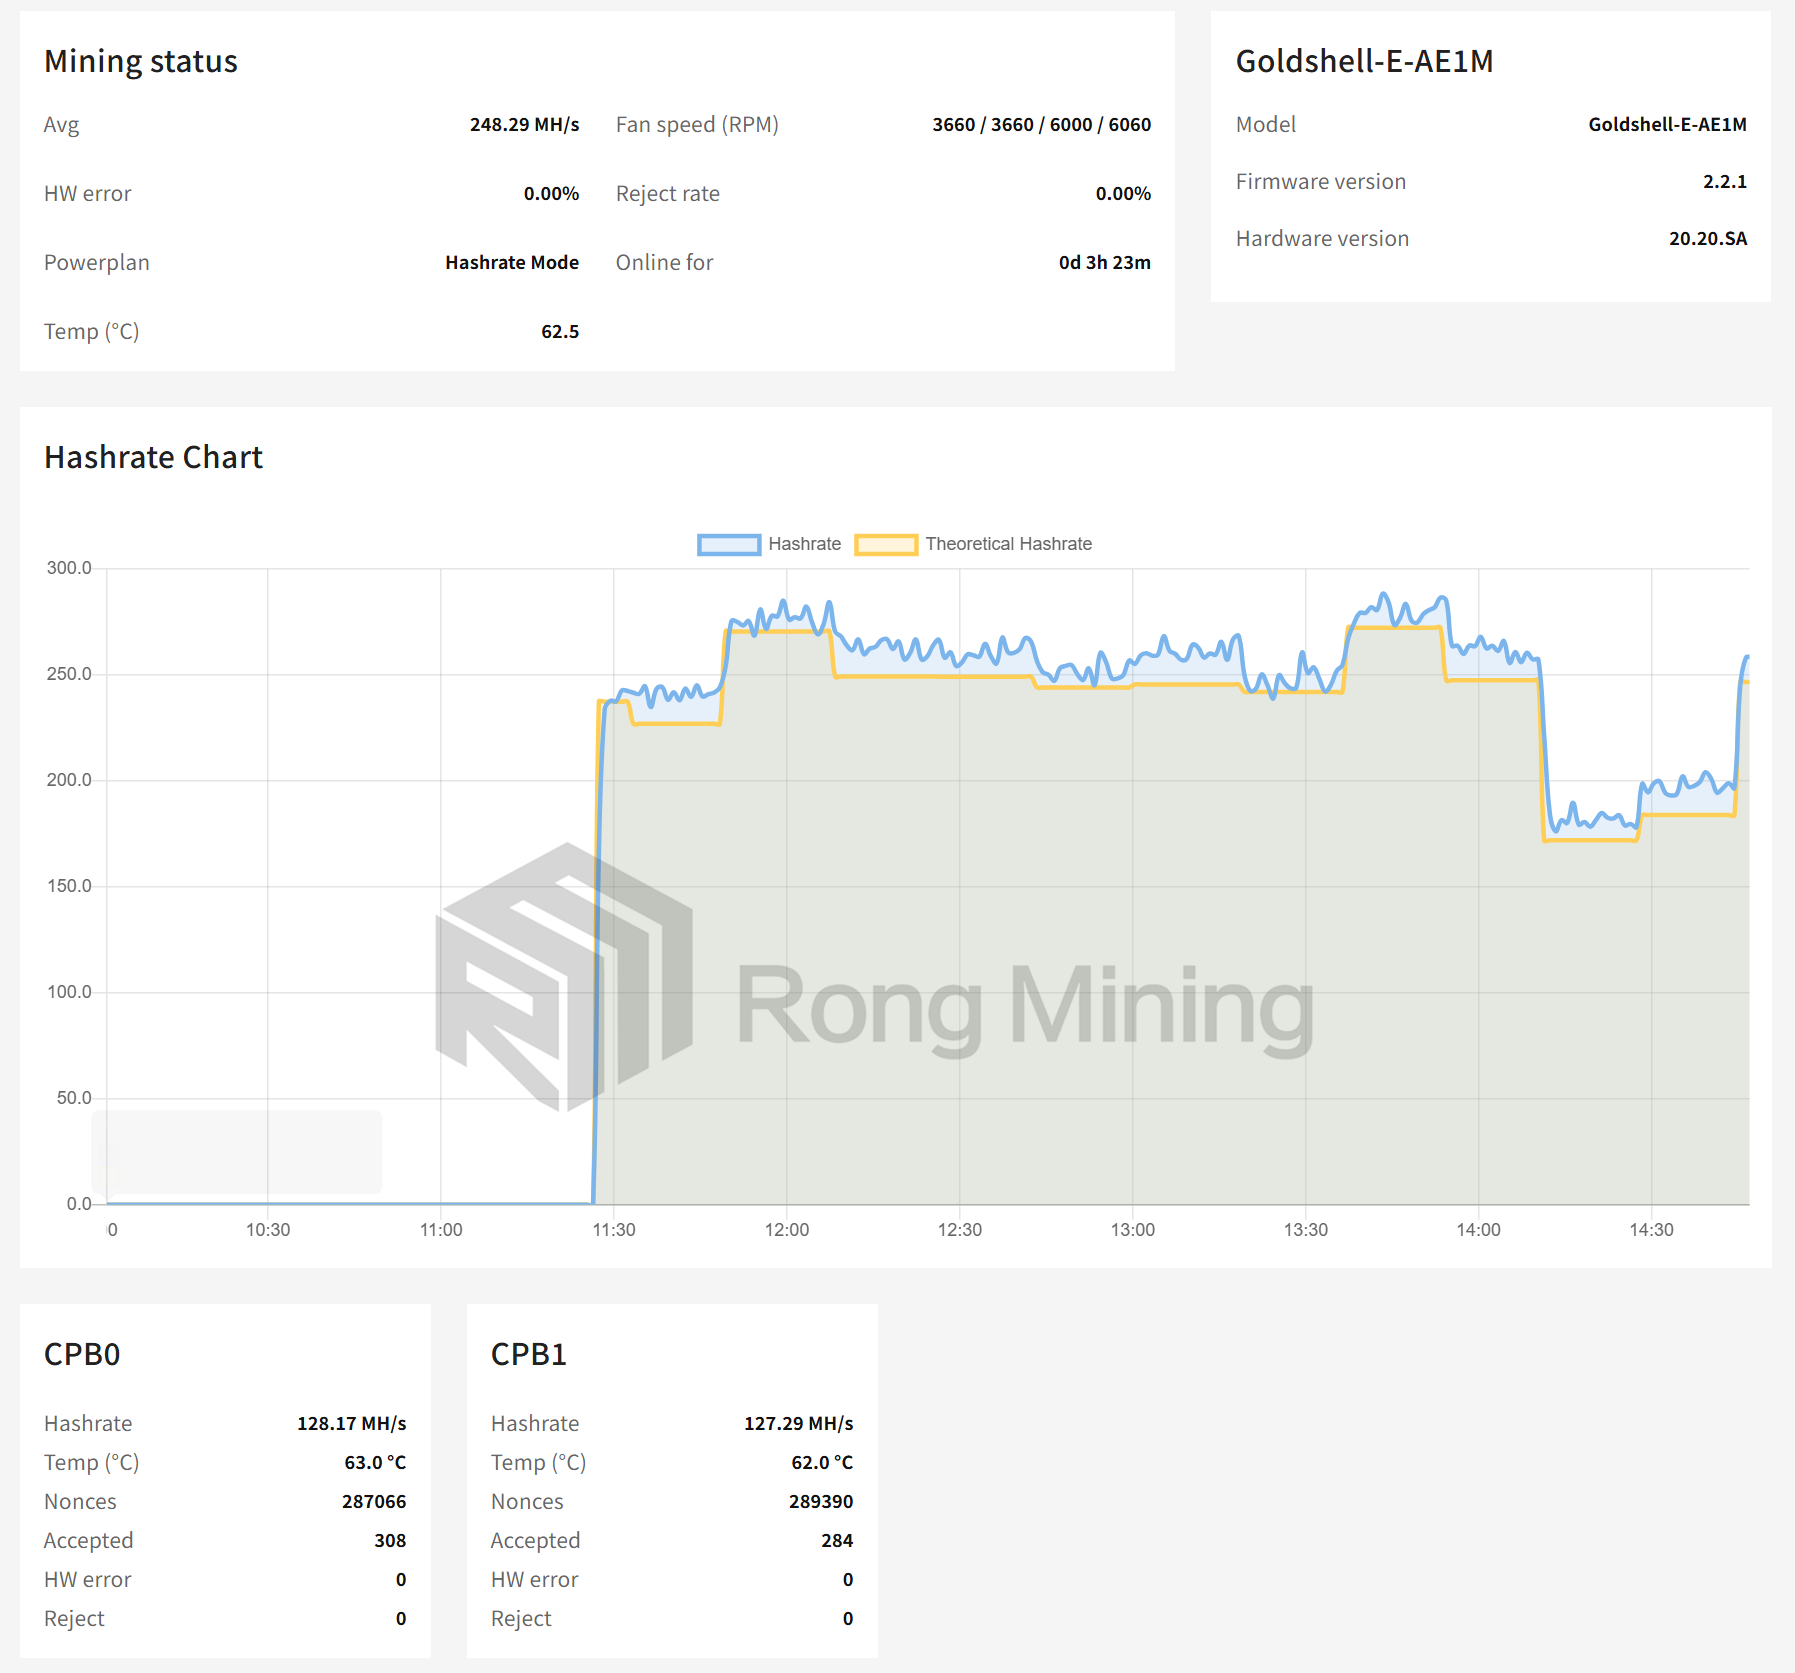This screenshot has height=1673, width=1795.
Task: Click the Mining status panel header
Action: click(x=140, y=60)
